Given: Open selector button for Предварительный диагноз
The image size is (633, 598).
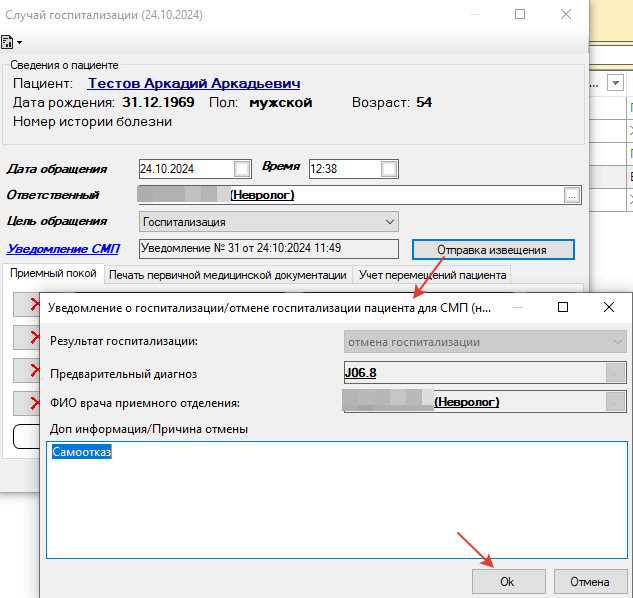Looking at the screenshot, I should tap(616, 373).
